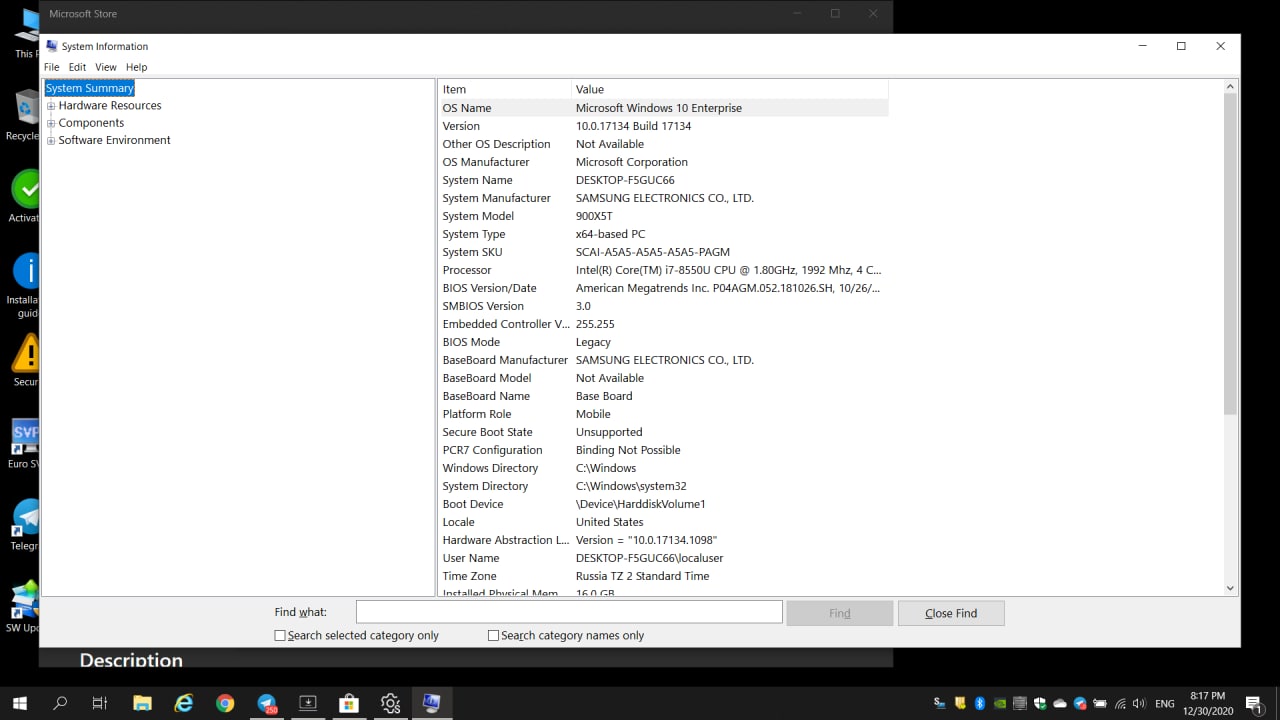Select the 'OS Name' row
This screenshot has height=720, width=1280.
pos(663,108)
